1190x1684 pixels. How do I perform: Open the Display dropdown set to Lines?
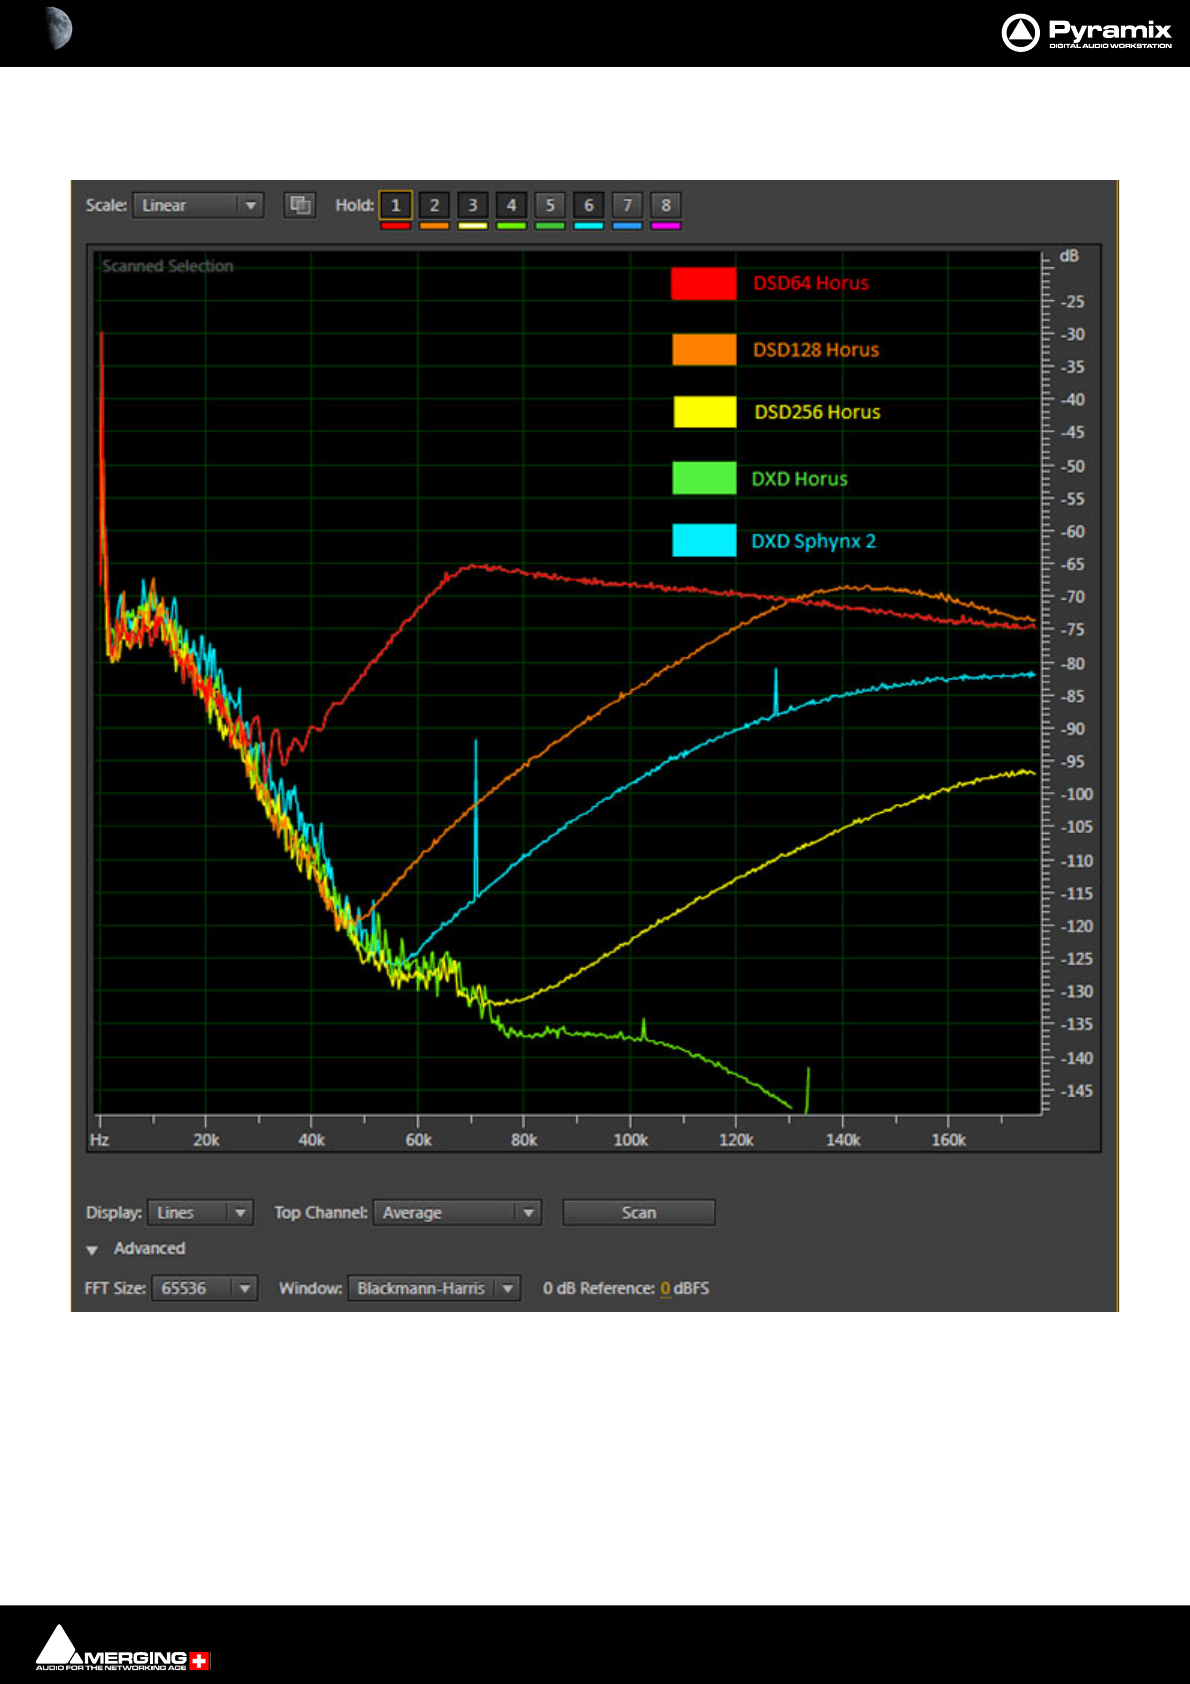[201, 1213]
